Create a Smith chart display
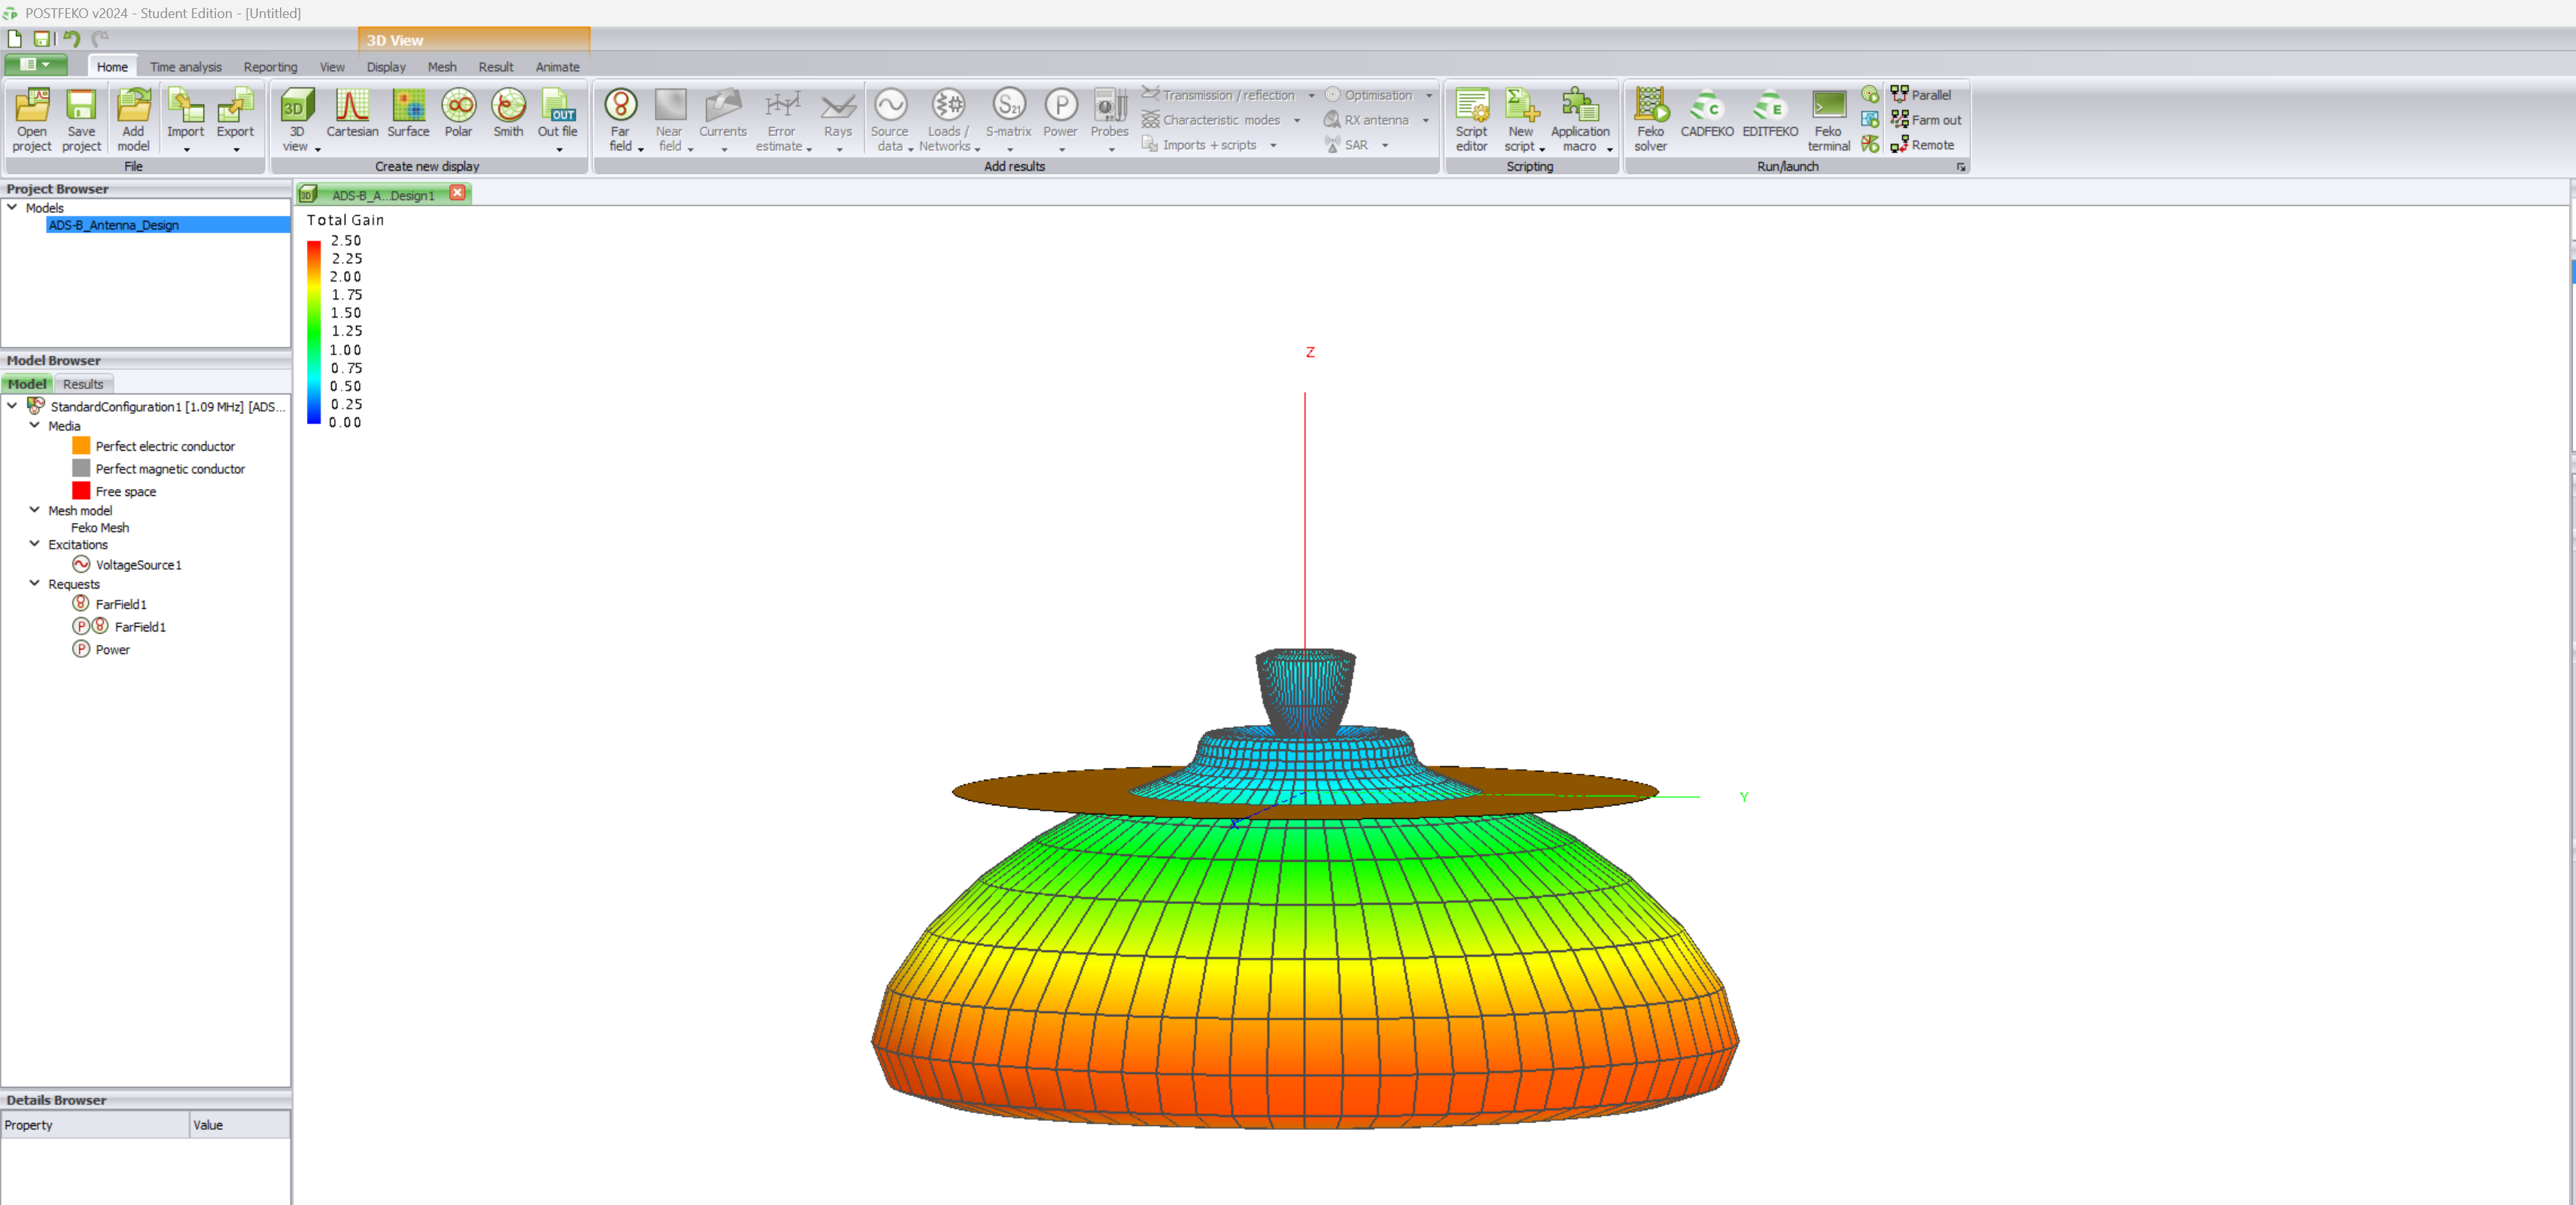The image size is (2576, 1205). (x=508, y=113)
